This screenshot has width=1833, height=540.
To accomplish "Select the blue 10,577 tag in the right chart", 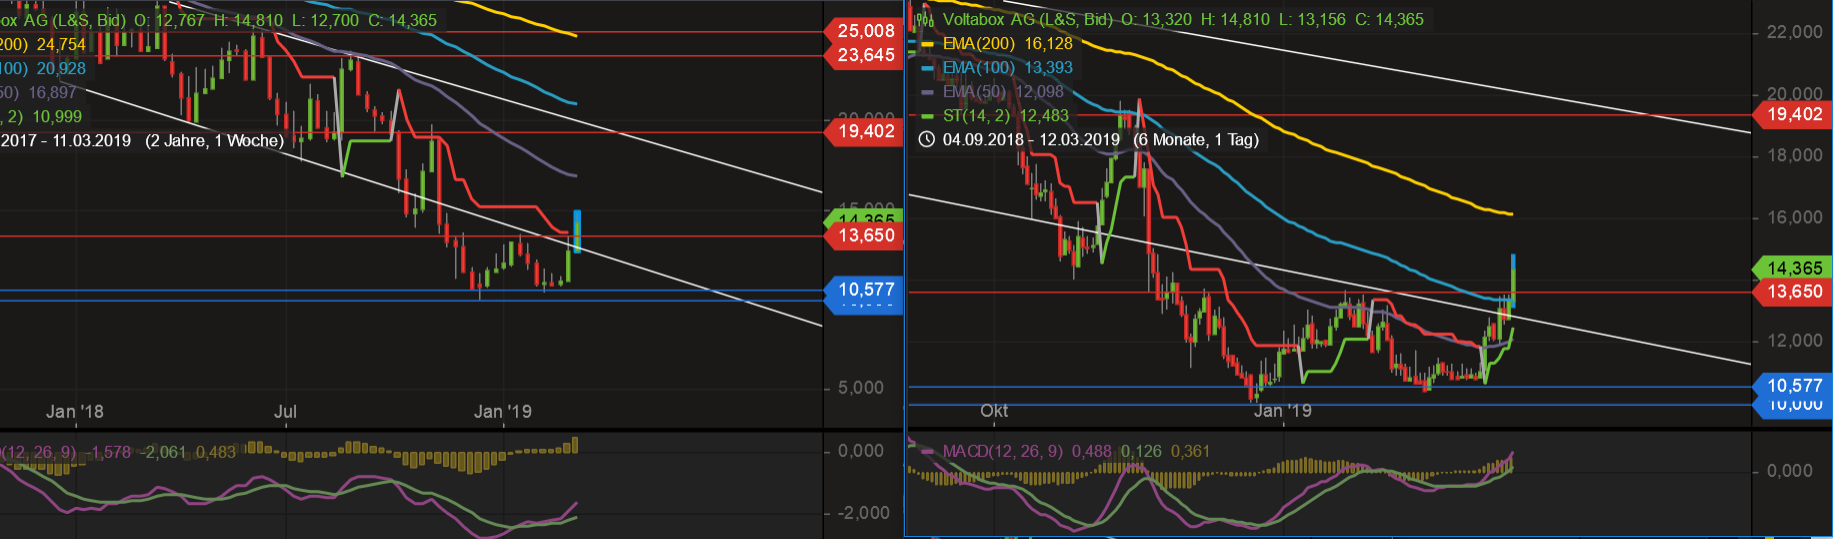I will coord(1793,386).
